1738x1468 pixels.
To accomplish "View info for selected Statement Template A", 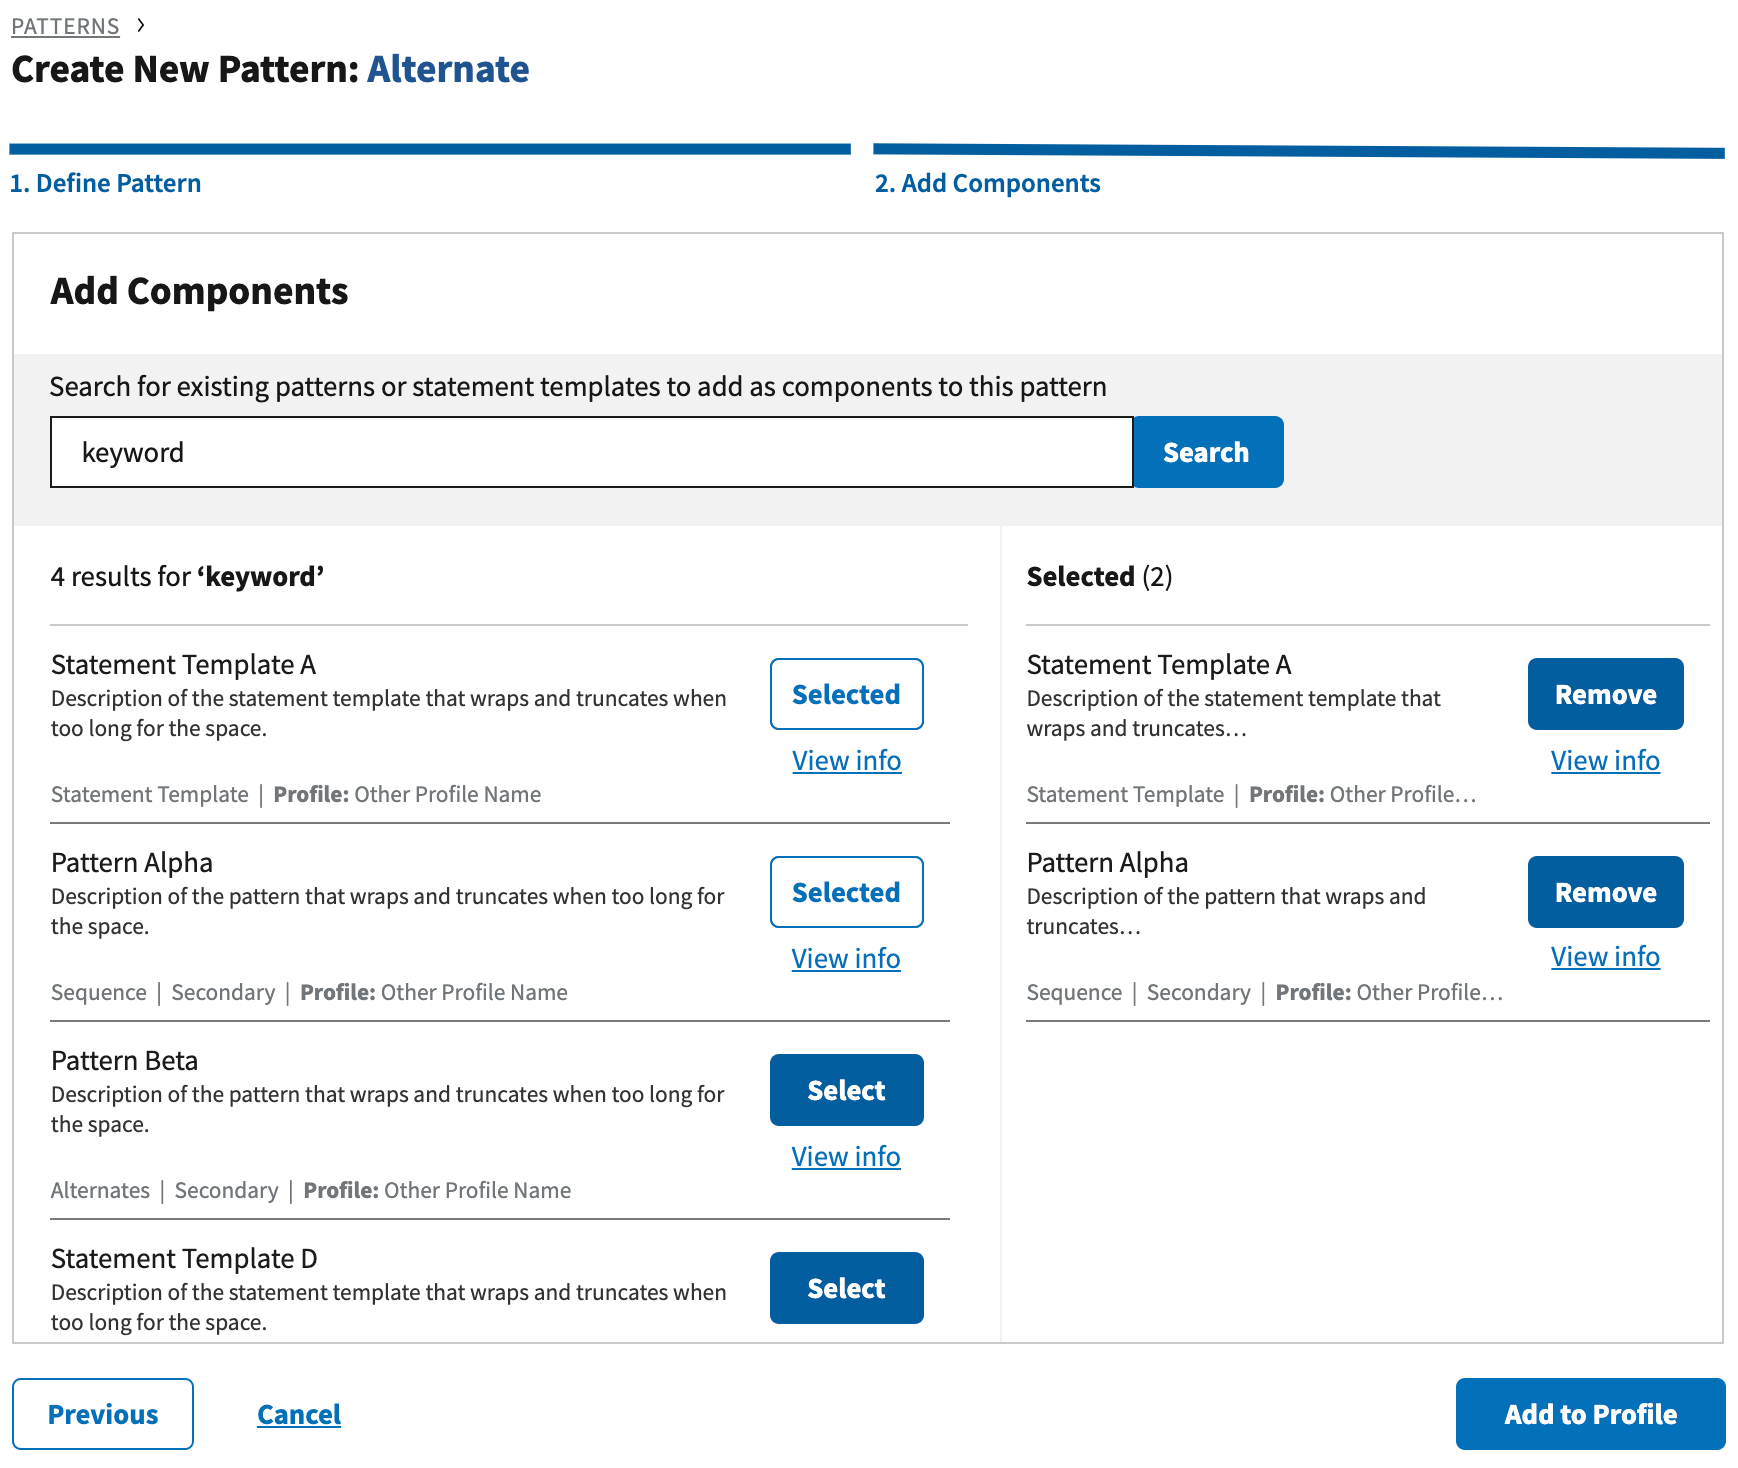I will click(1605, 761).
